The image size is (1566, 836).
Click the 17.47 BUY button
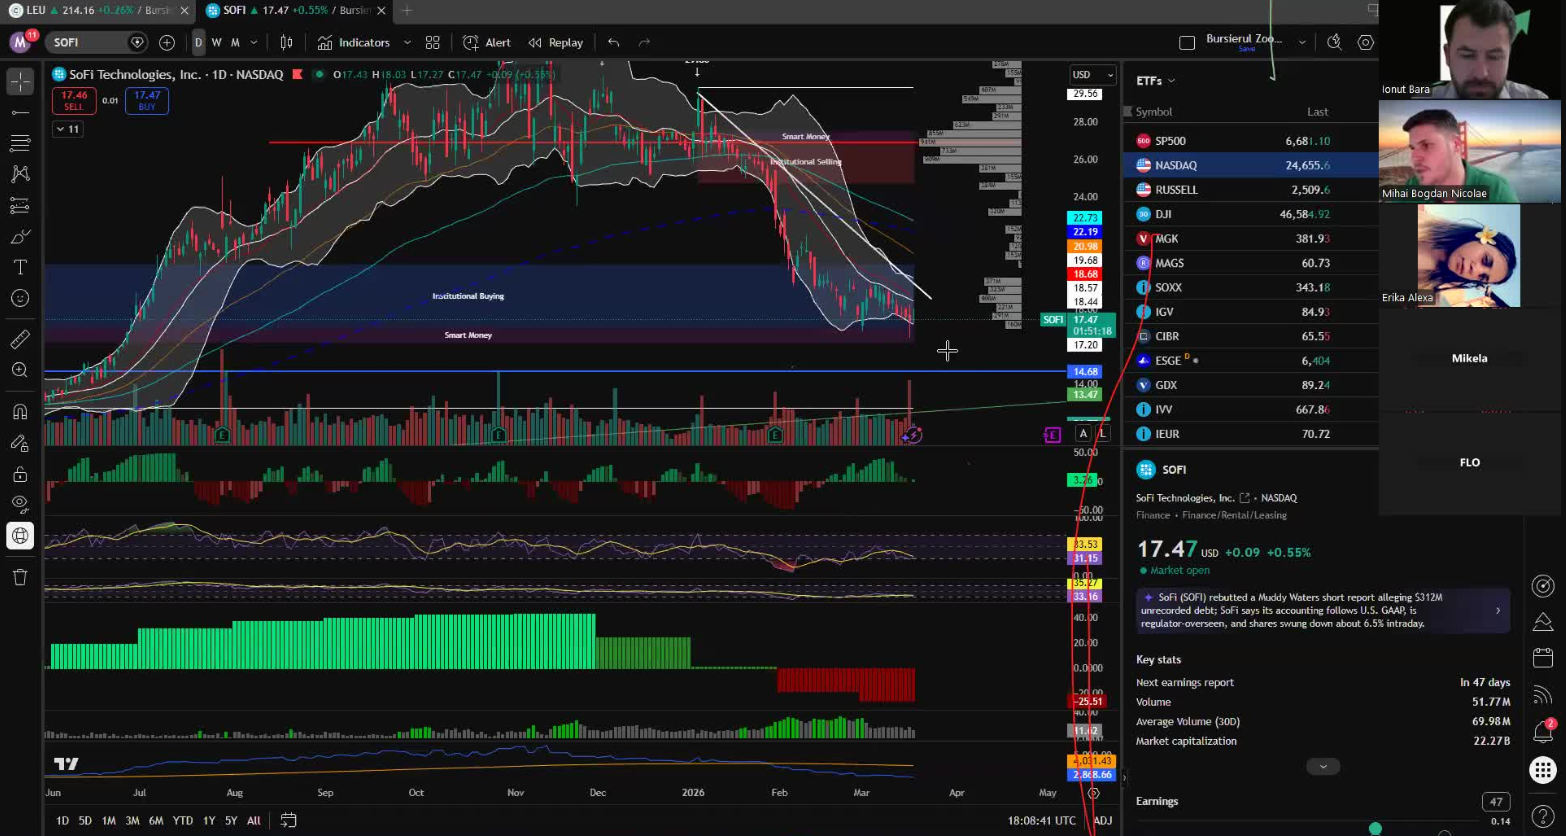(x=146, y=100)
